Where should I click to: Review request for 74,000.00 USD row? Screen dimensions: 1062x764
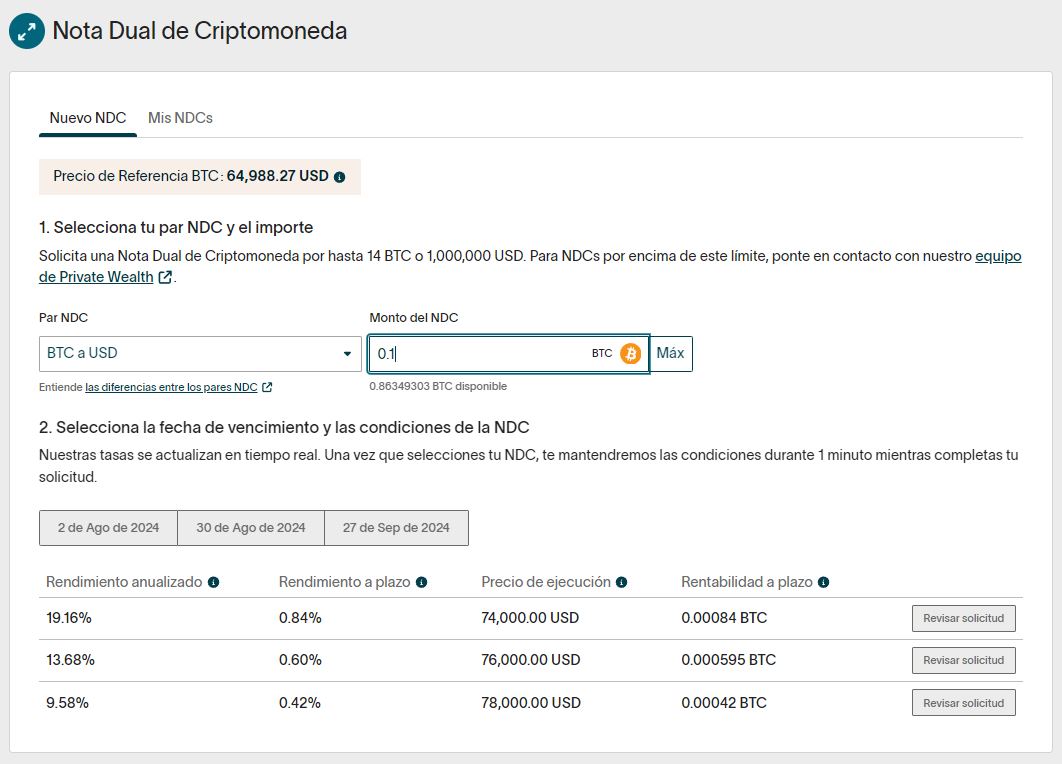pos(963,618)
